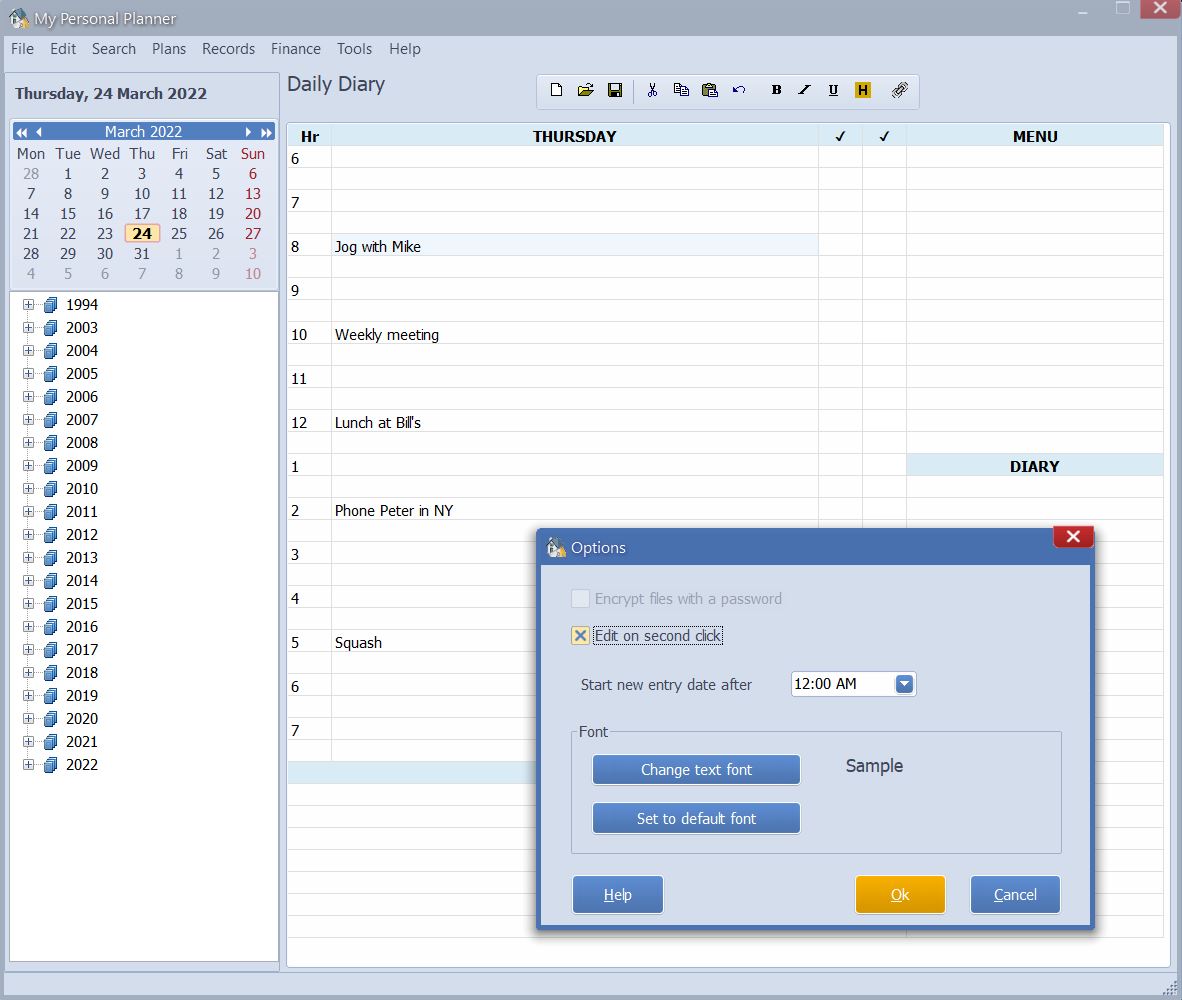Expand the 2022 year folder
The image size is (1182, 1000).
[29, 764]
